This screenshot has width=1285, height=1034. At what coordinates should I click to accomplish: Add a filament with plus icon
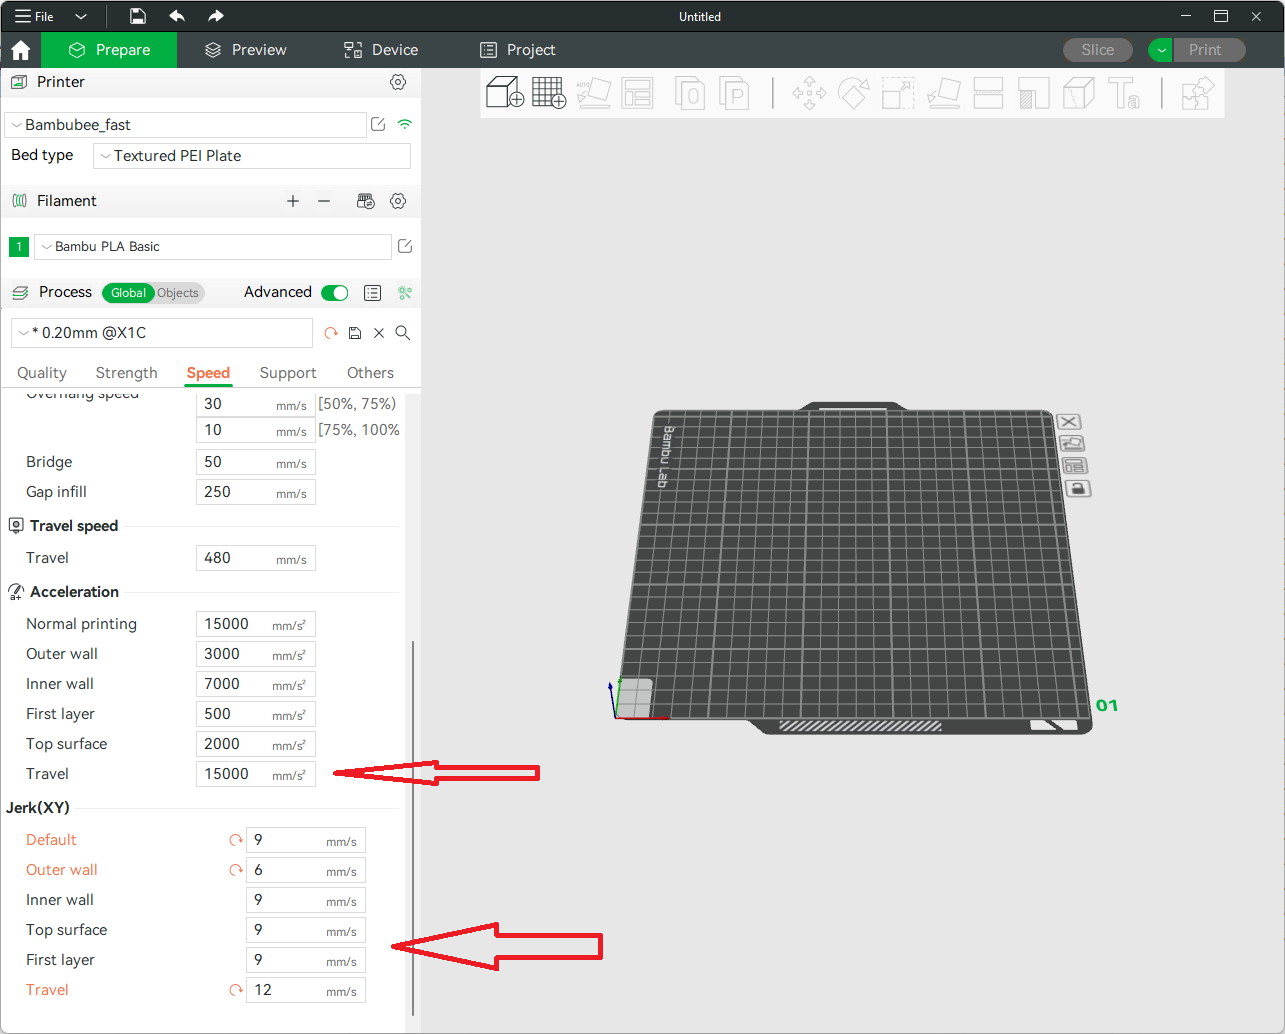pyautogui.click(x=293, y=201)
